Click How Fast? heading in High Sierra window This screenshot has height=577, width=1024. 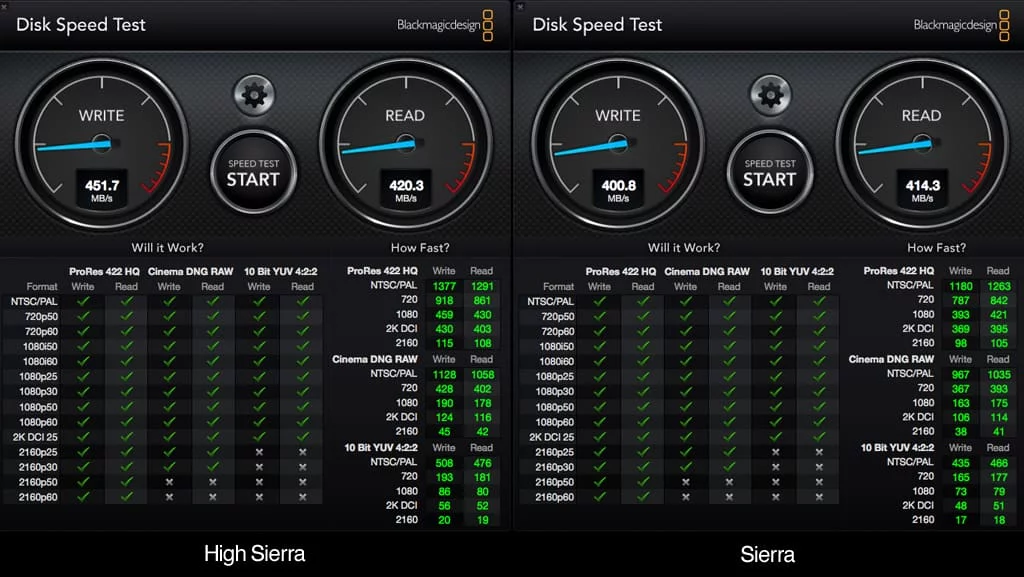(420, 247)
